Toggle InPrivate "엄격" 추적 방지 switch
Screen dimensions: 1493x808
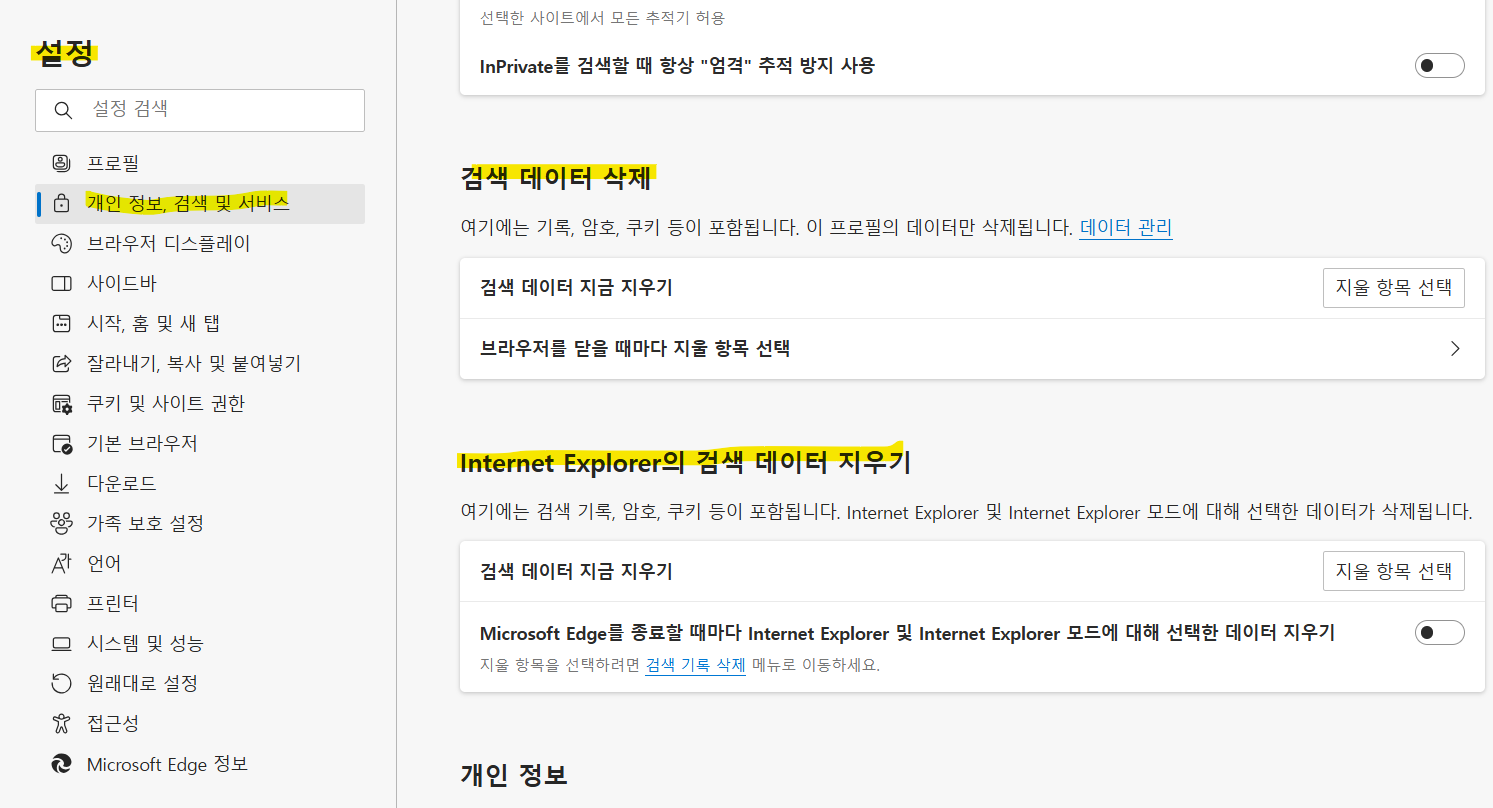tap(1439, 66)
